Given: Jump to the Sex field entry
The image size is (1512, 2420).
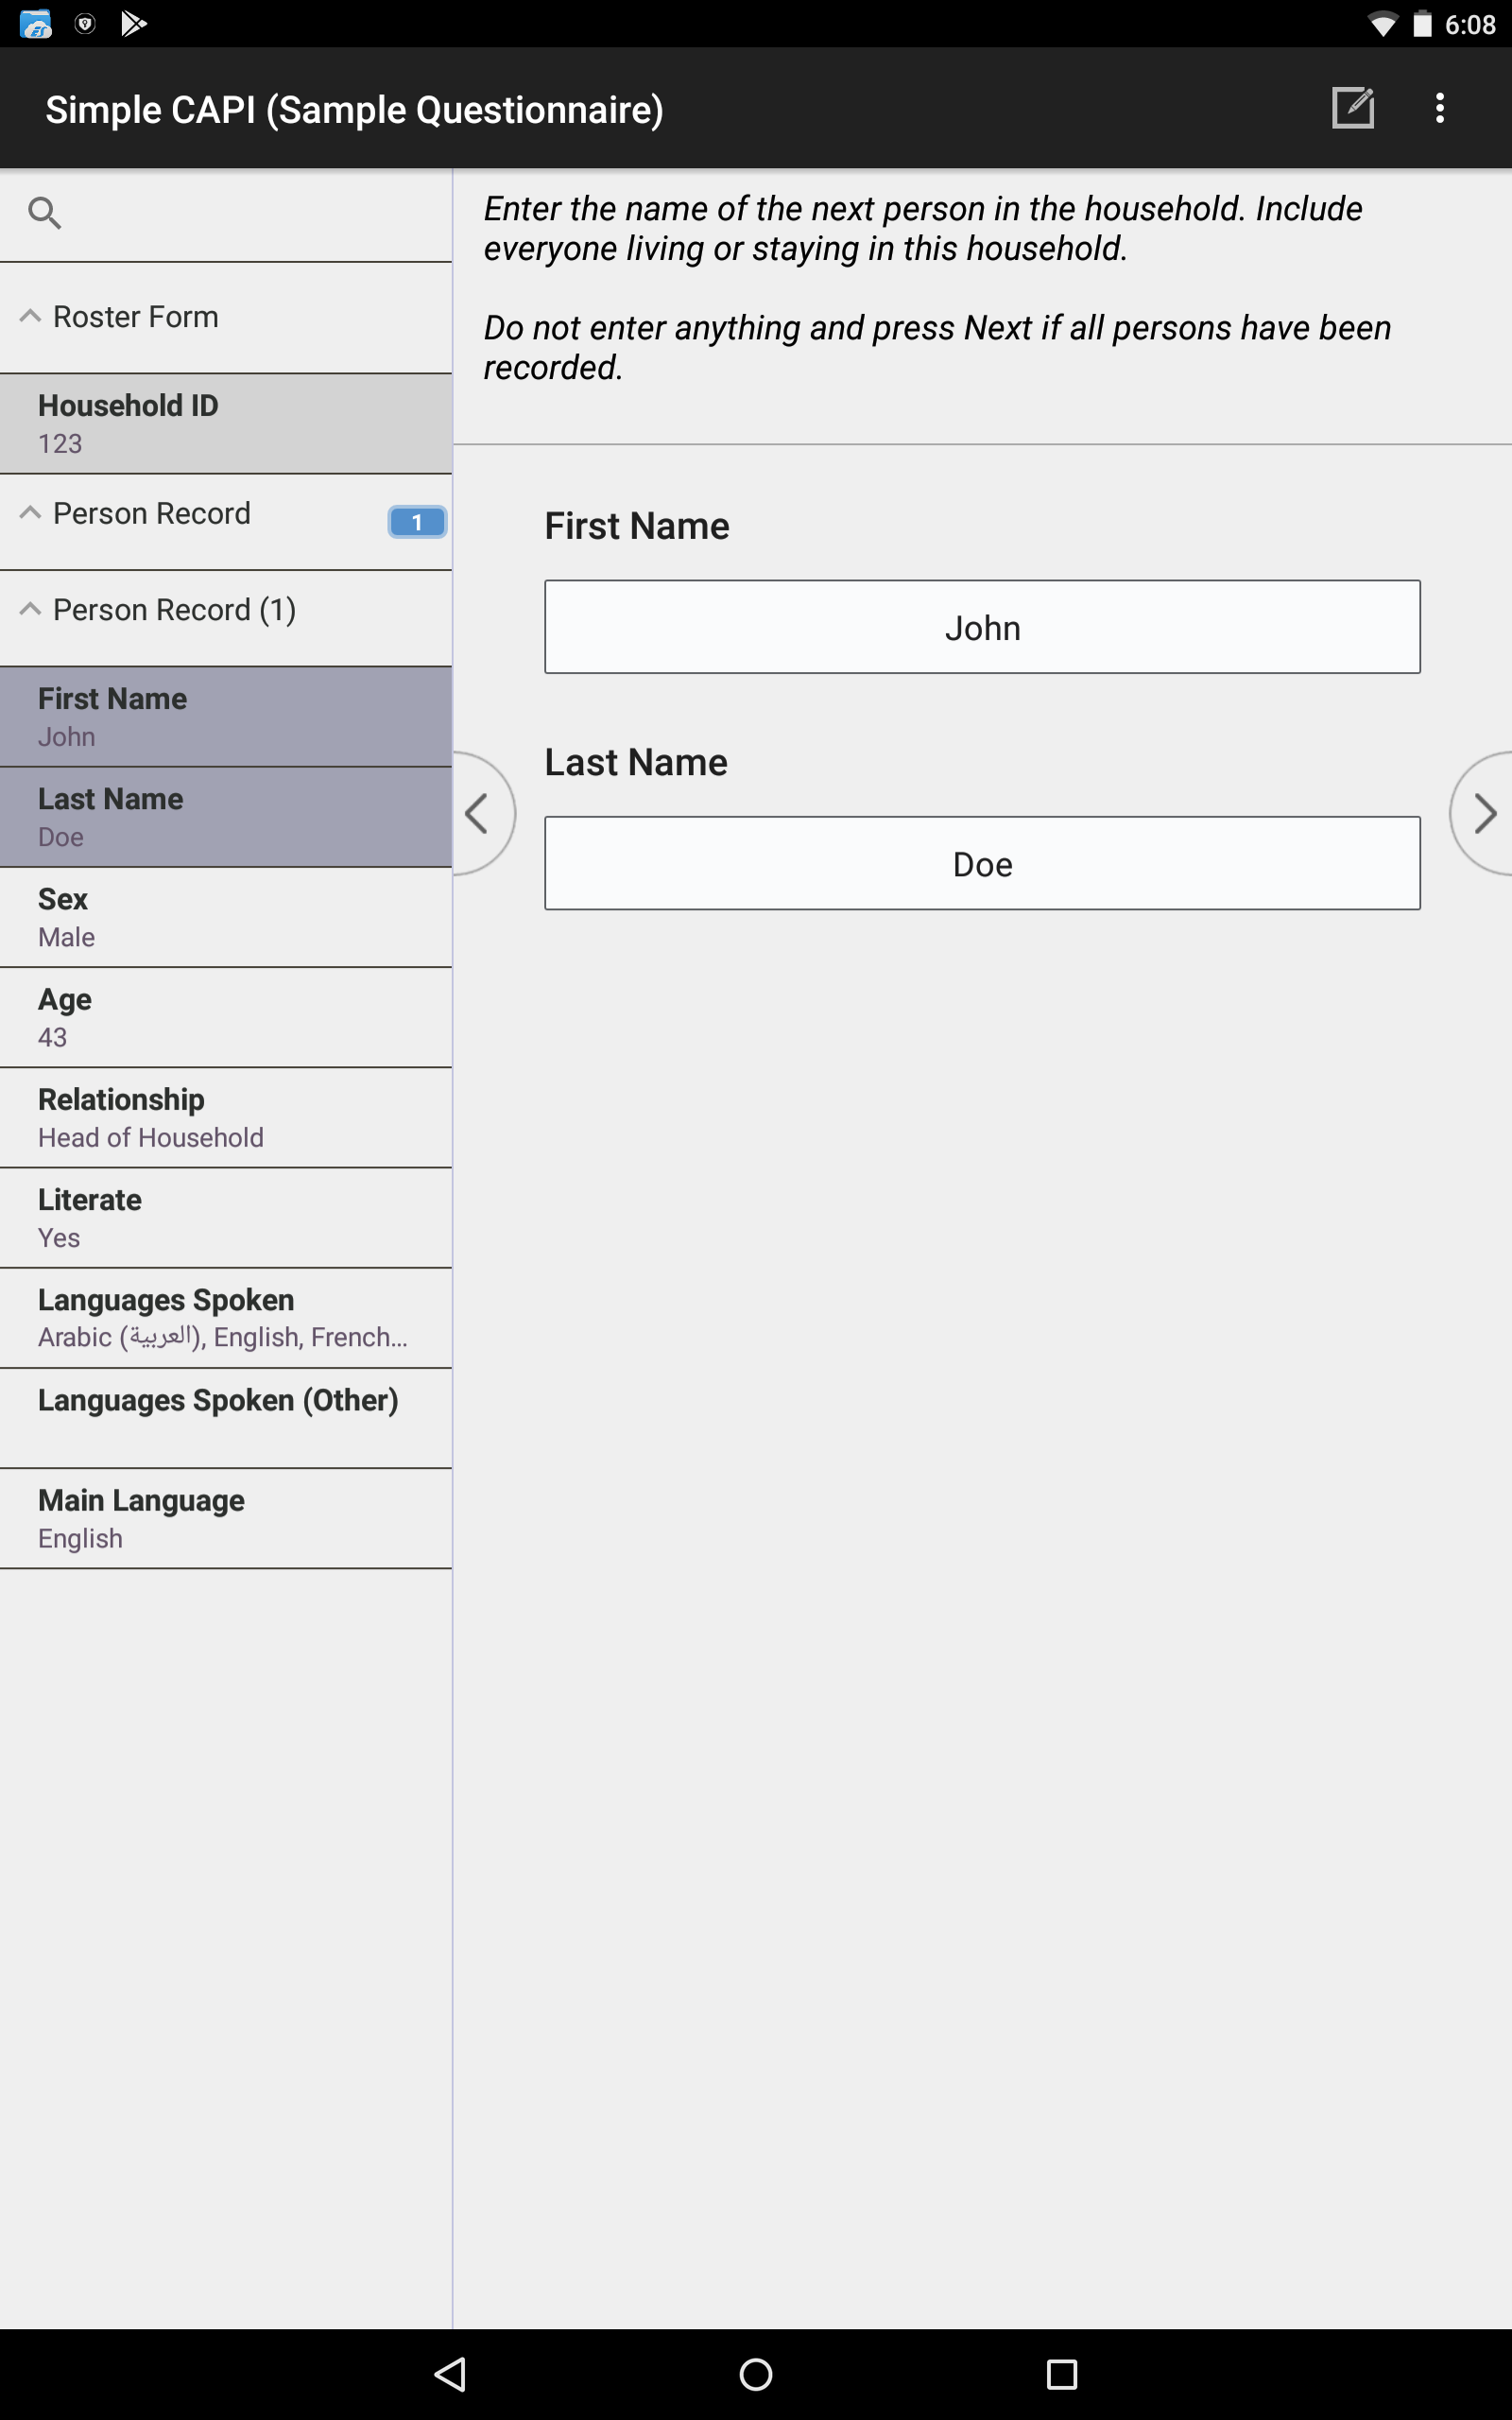Looking at the screenshot, I should point(226,917).
